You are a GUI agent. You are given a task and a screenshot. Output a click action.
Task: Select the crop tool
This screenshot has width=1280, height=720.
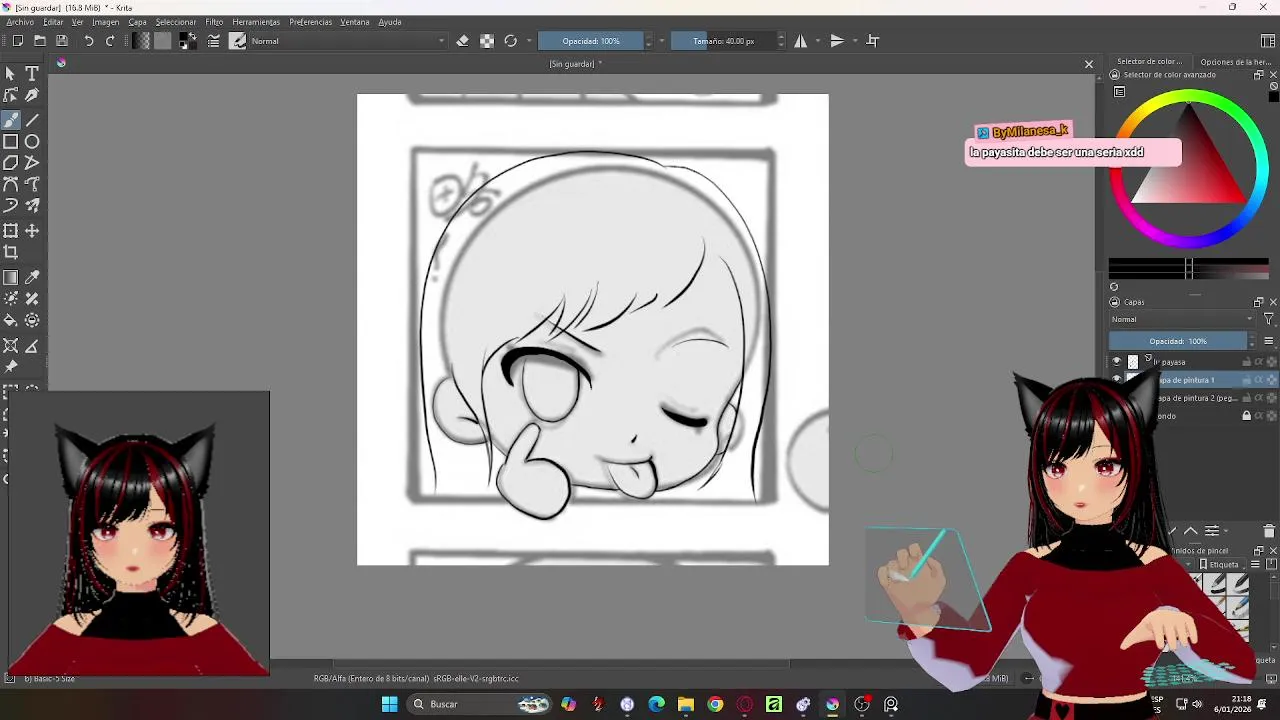10,252
